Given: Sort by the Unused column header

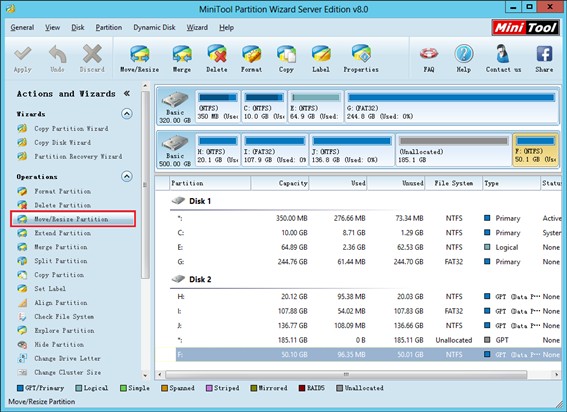Looking at the screenshot, I should pos(396,183).
